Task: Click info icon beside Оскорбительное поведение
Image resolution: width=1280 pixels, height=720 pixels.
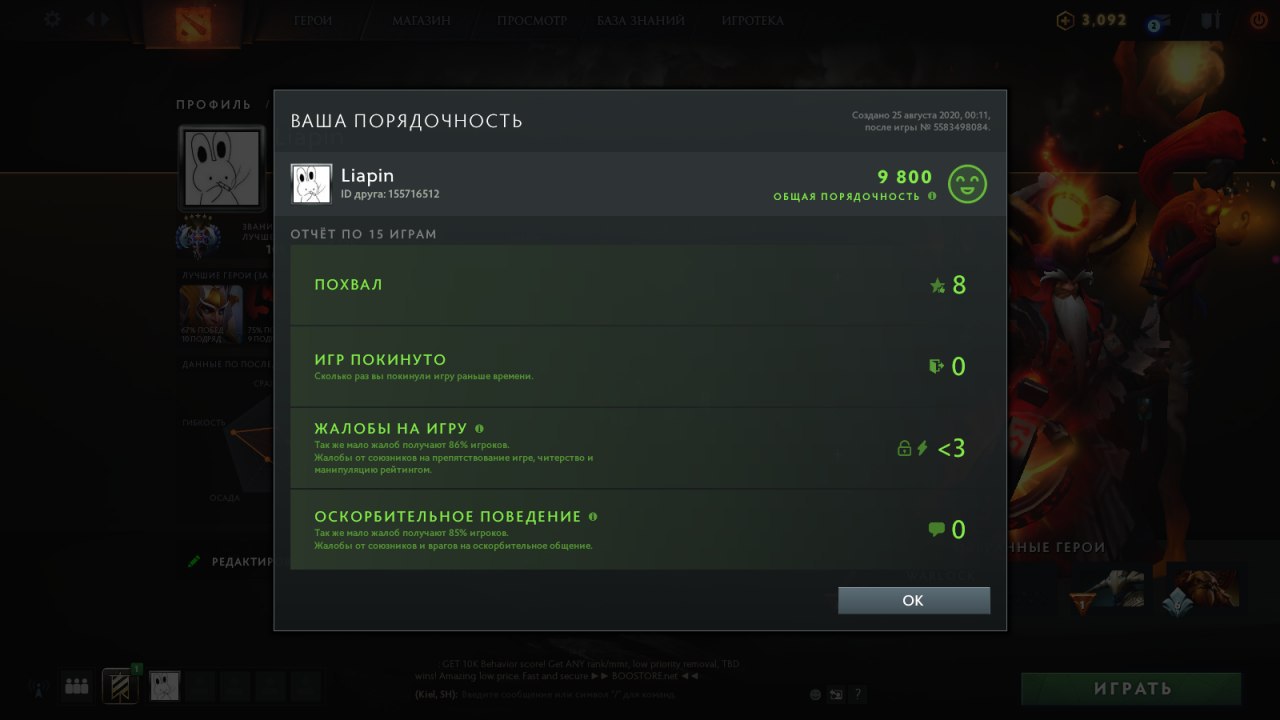Action: pos(593,517)
